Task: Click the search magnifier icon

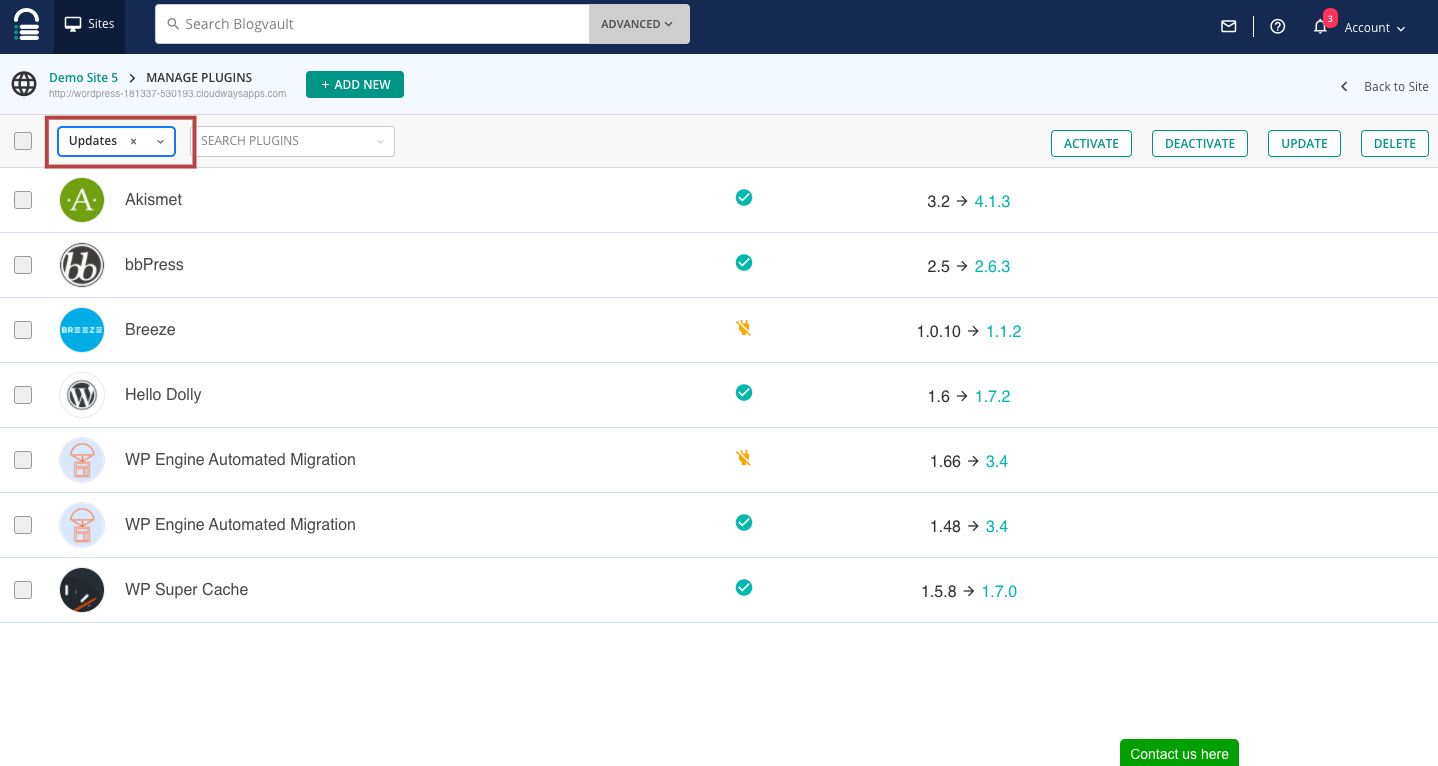Action: 173,24
